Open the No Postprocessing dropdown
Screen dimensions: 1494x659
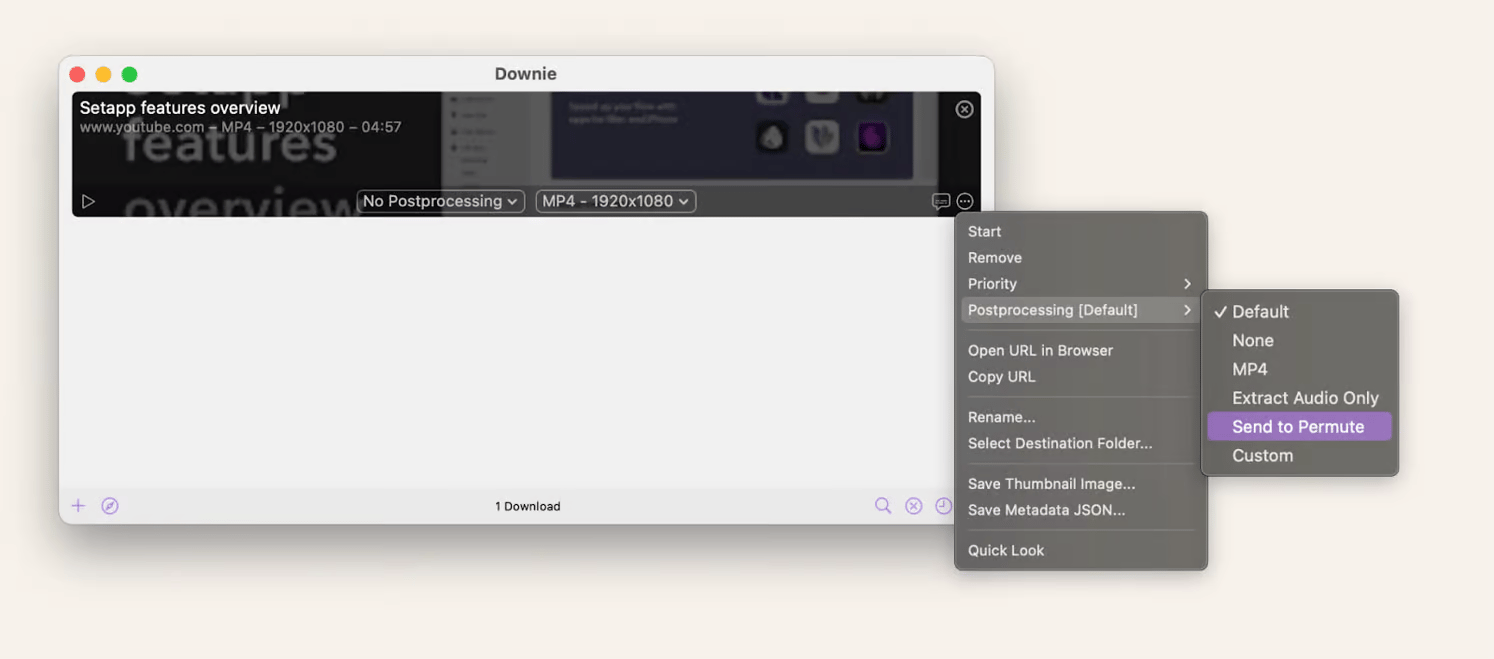pyautogui.click(x=440, y=201)
